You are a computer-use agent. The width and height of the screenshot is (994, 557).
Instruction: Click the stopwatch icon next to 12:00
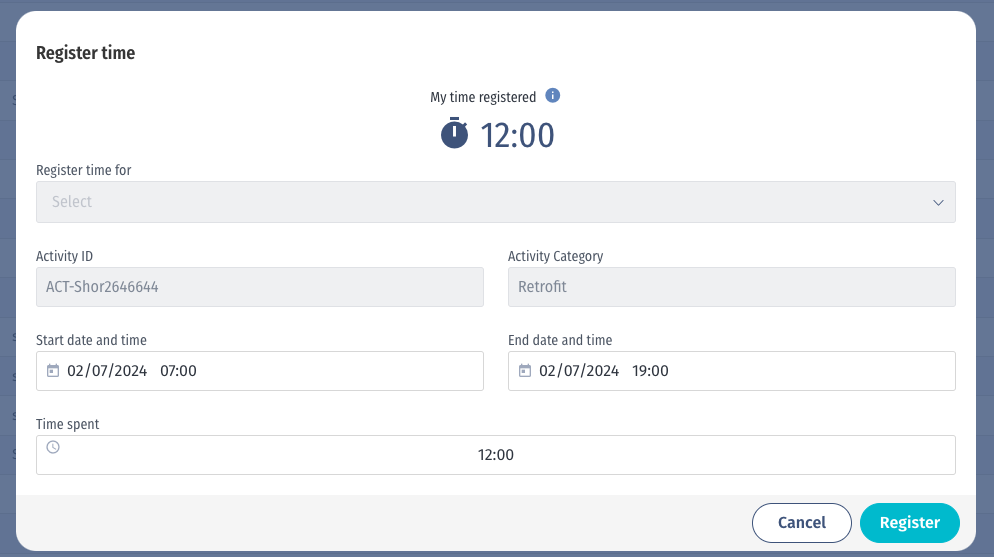click(x=455, y=134)
